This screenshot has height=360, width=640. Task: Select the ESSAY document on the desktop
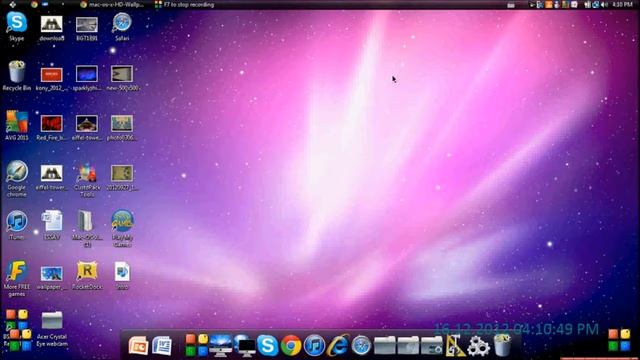pos(52,225)
